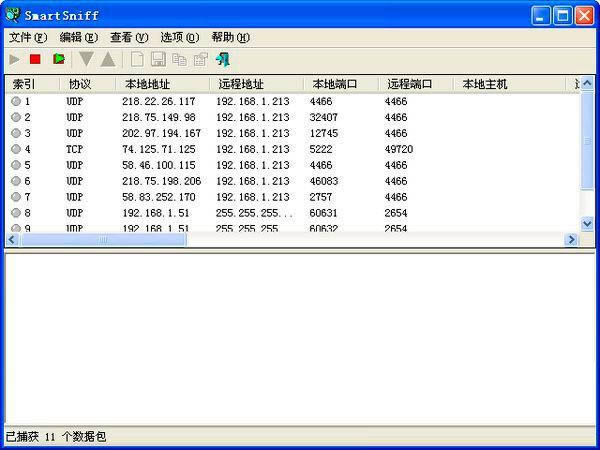Open the 帮助(H) menu
The height and width of the screenshot is (450, 600).
coord(230,38)
